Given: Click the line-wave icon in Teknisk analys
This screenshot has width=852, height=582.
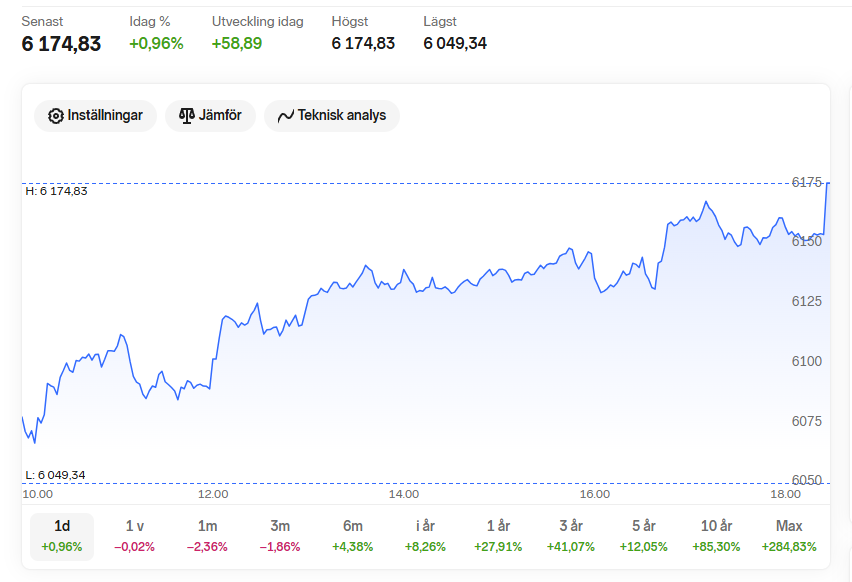Looking at the screenshot, I should coord(285,116).
